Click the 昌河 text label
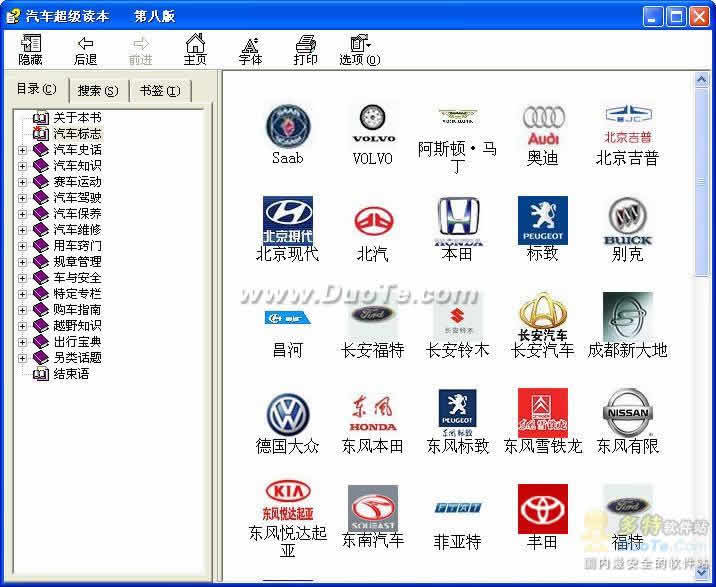 (x=287, y=350)
